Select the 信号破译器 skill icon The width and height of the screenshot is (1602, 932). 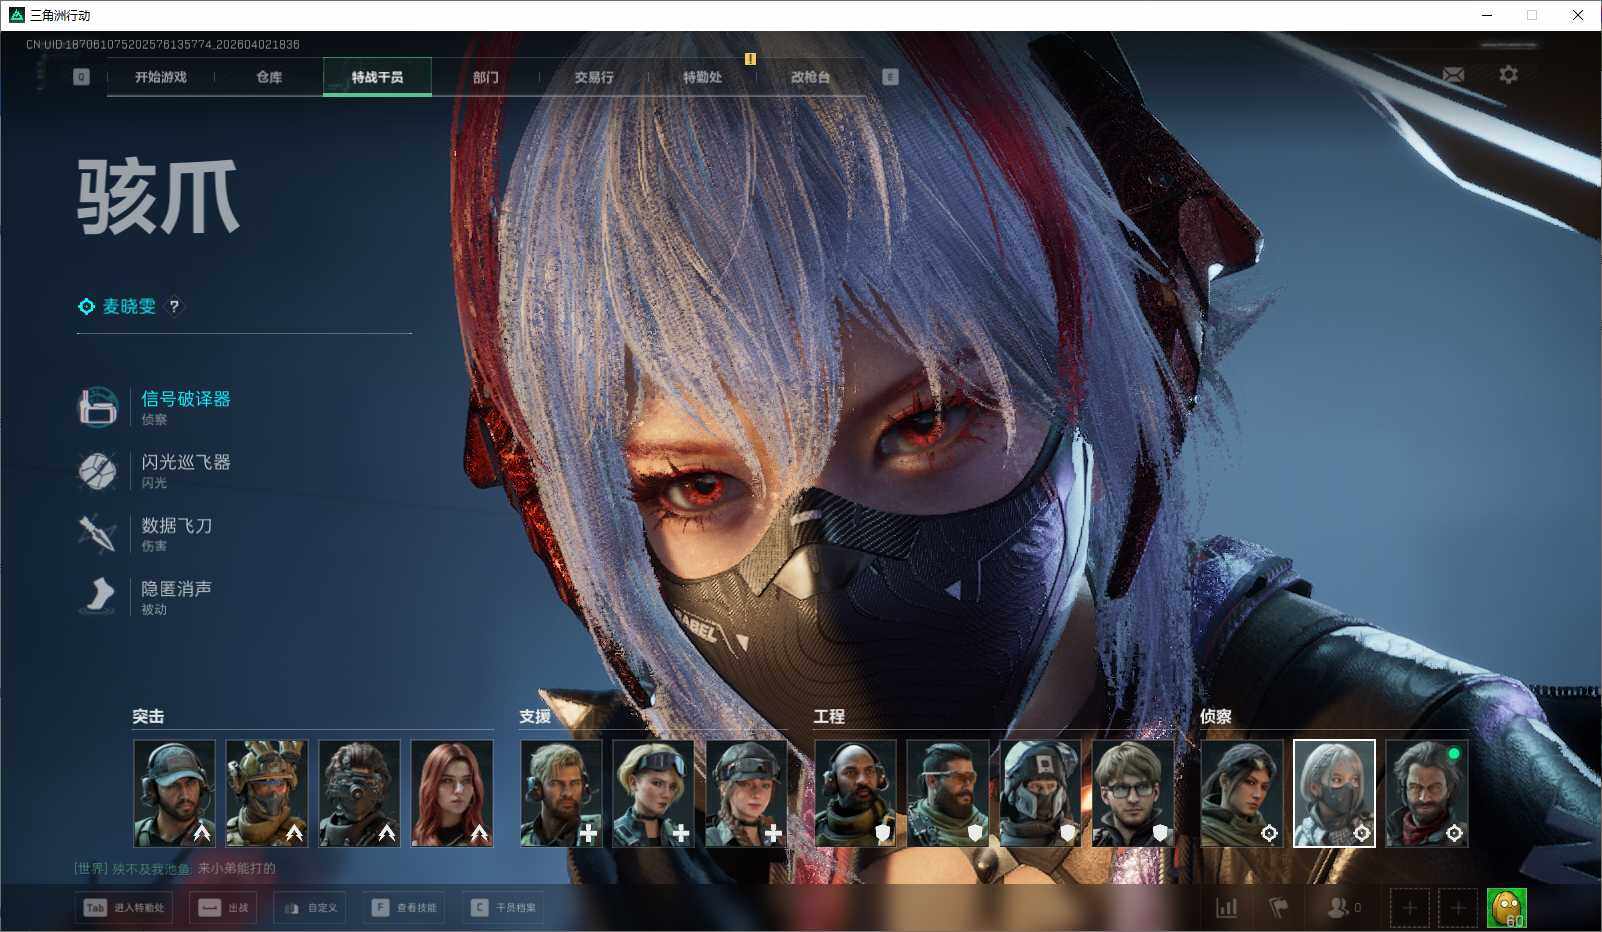point(98,407)
